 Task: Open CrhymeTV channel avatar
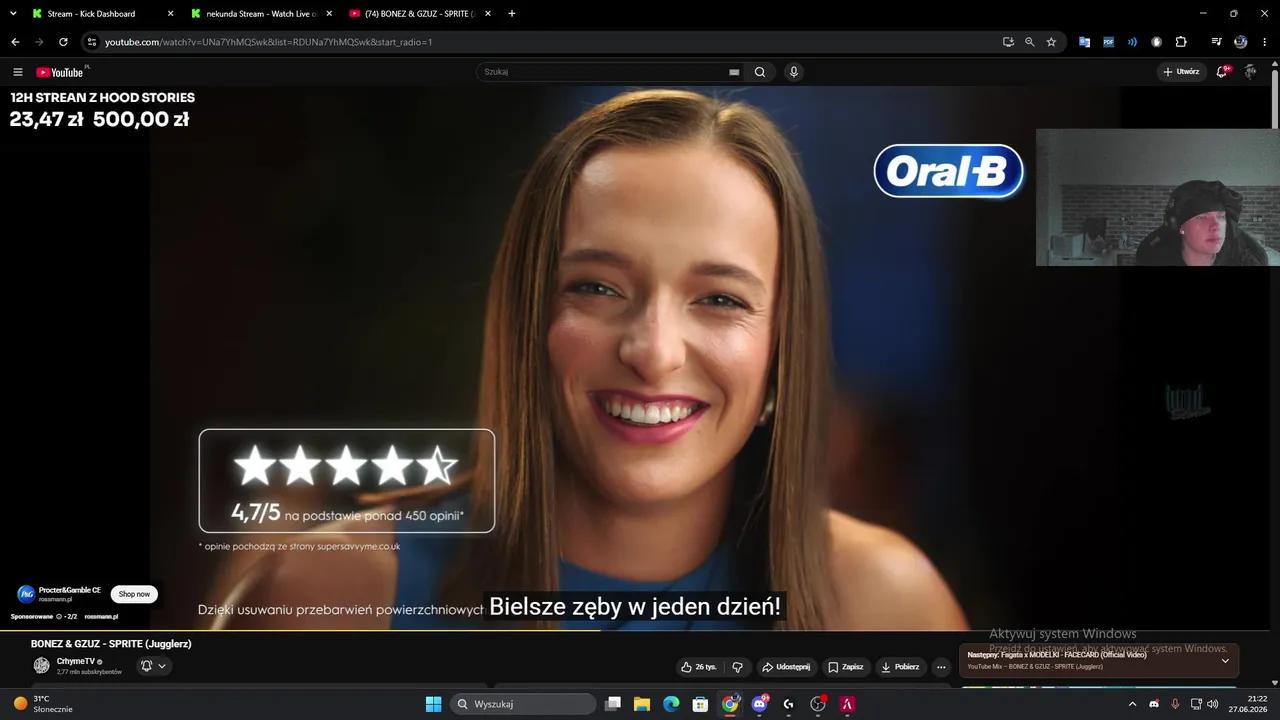click(x=41, y=666)
